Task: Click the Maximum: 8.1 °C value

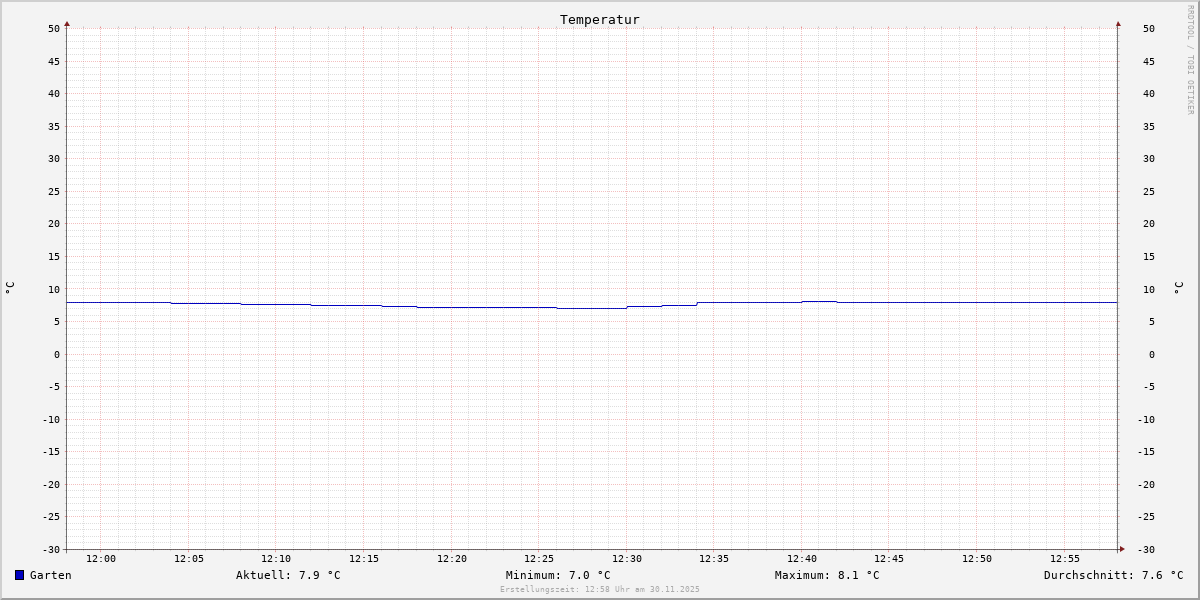Action: (827, 575)
